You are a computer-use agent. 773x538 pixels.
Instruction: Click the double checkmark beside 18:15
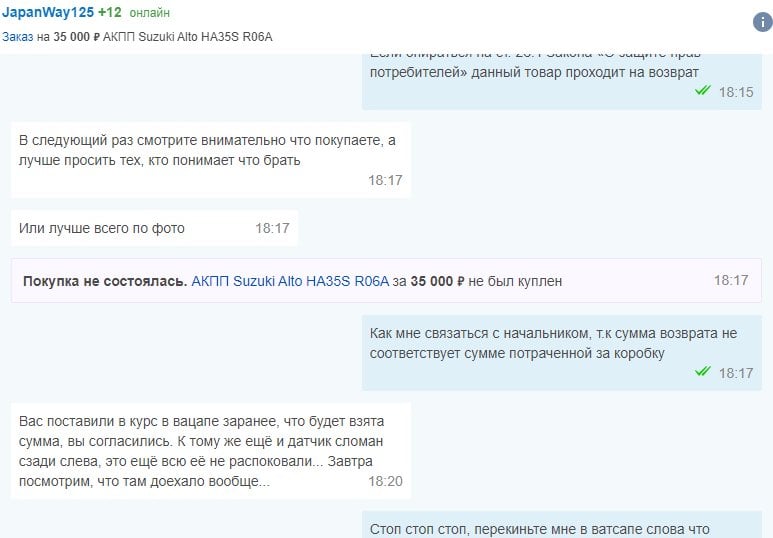pos(703,90)
